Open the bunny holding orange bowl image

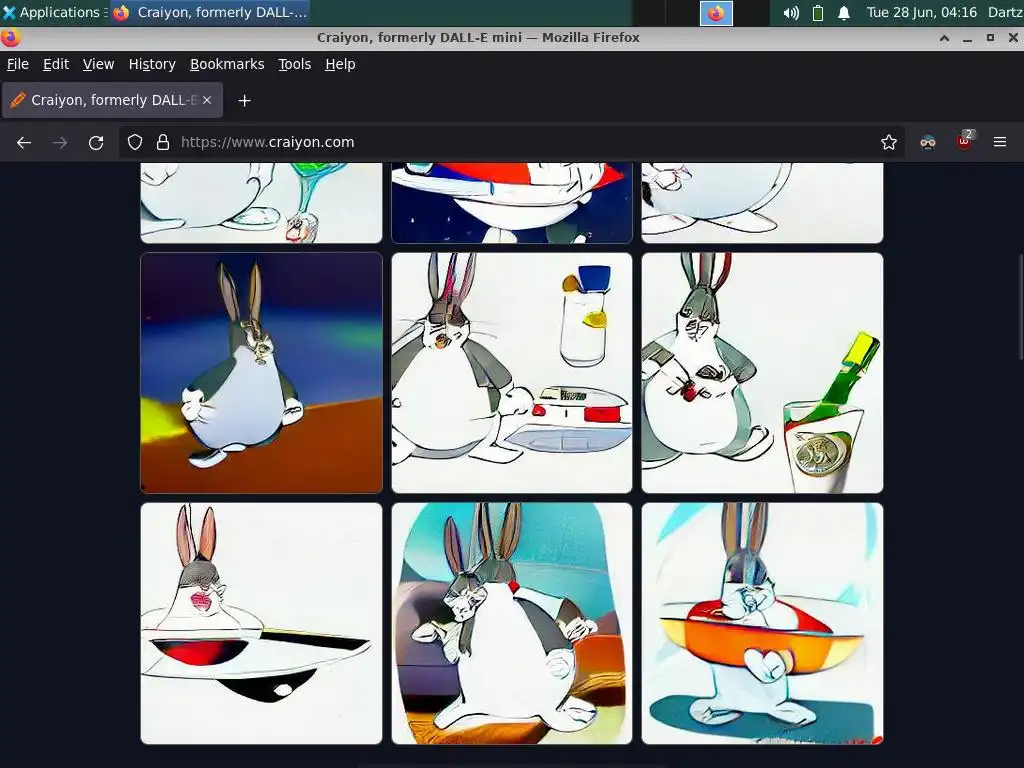coord(762,623)
